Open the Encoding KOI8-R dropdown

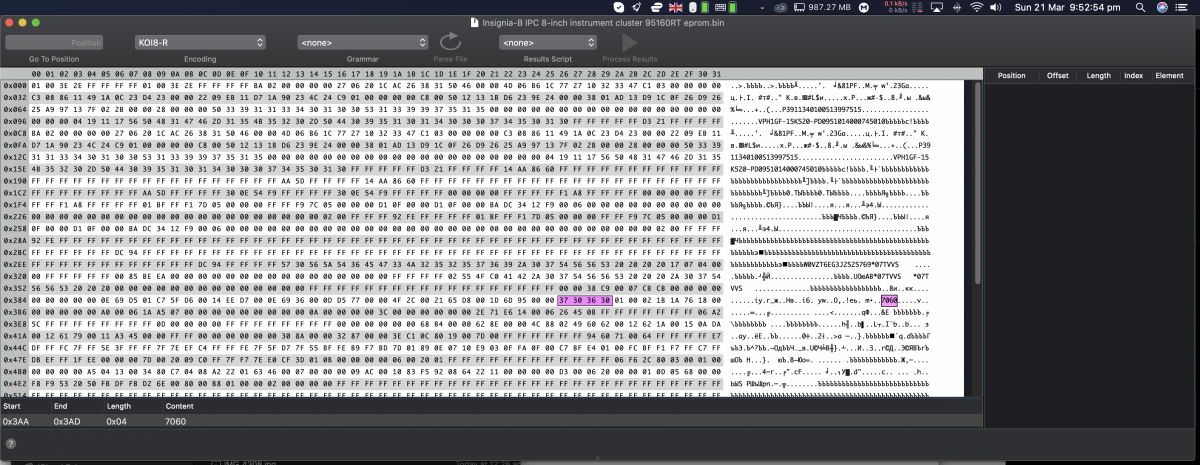pos(200,43)
